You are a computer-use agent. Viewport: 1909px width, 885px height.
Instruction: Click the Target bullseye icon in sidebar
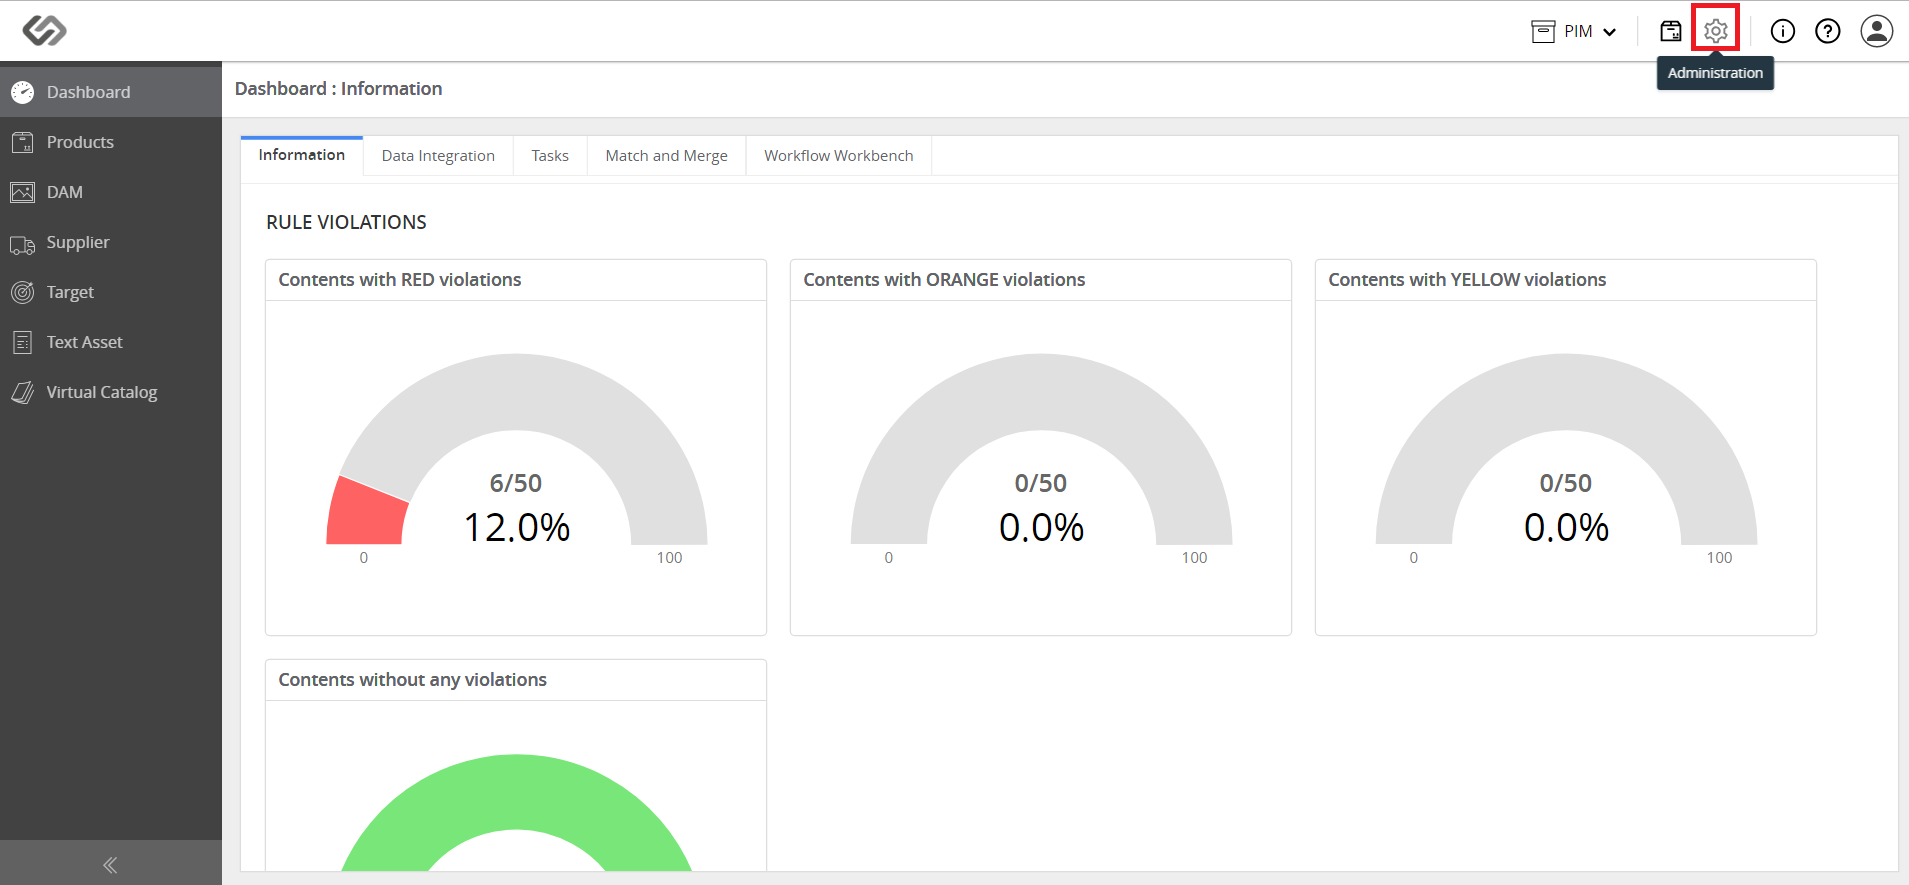(22, 292)
